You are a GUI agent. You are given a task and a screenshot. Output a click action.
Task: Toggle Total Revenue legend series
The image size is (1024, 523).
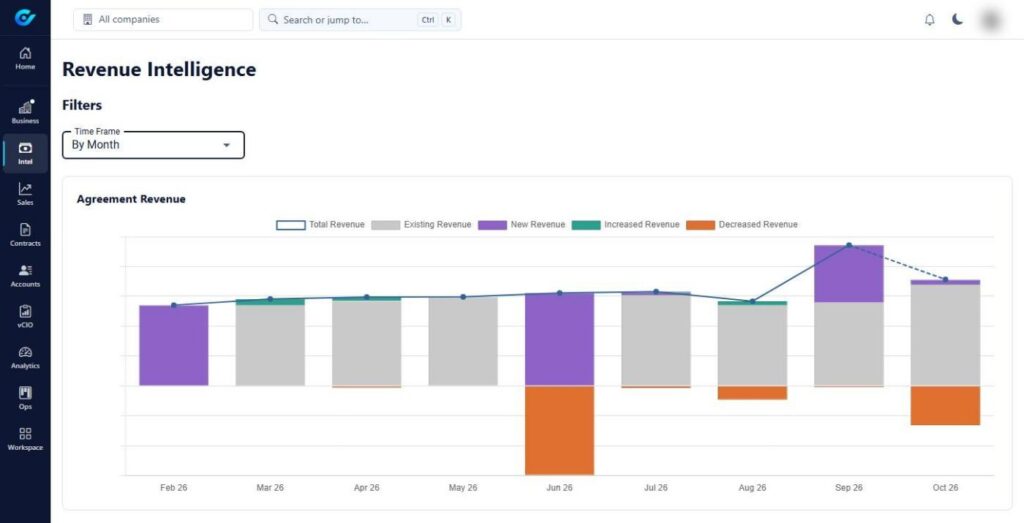(320, 225)
